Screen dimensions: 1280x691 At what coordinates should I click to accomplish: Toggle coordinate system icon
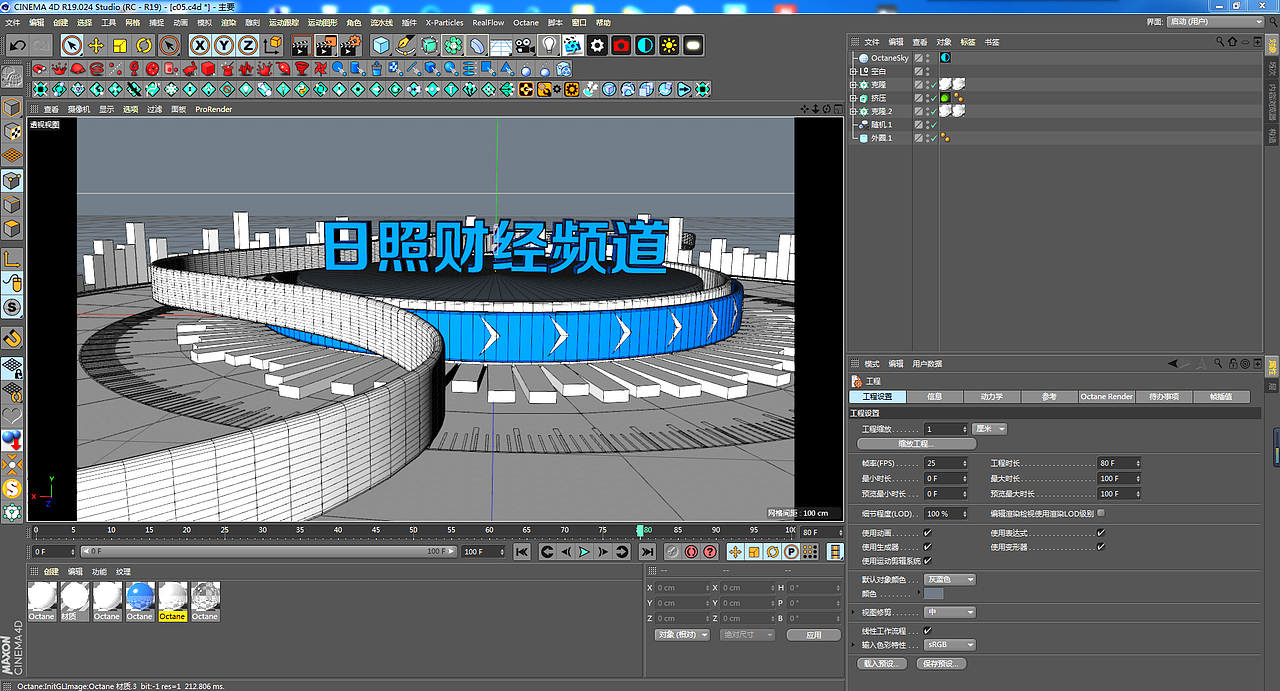(273, 45)
